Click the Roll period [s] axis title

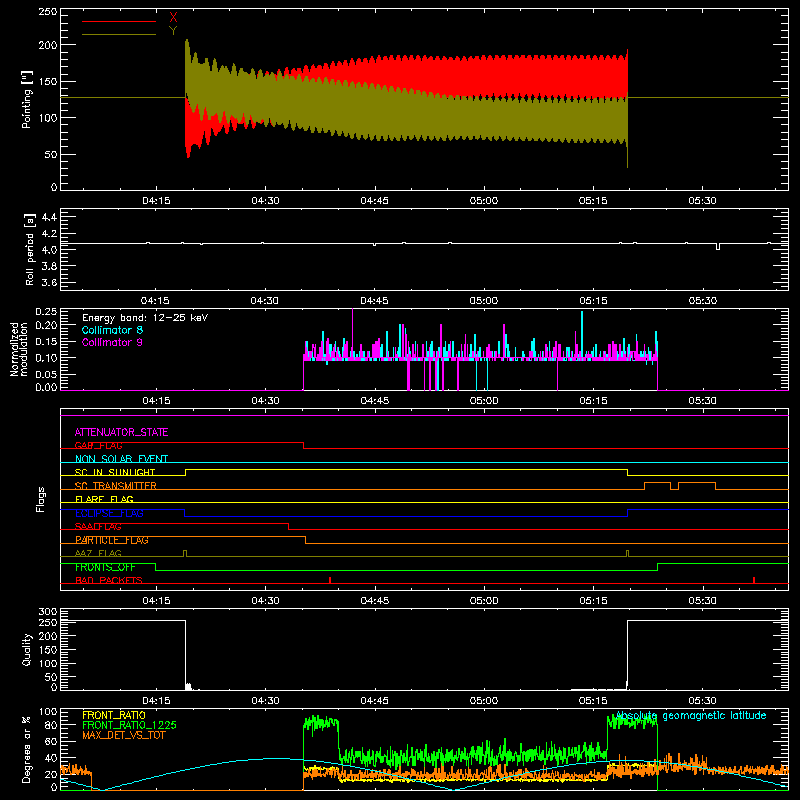click(30, 249)
